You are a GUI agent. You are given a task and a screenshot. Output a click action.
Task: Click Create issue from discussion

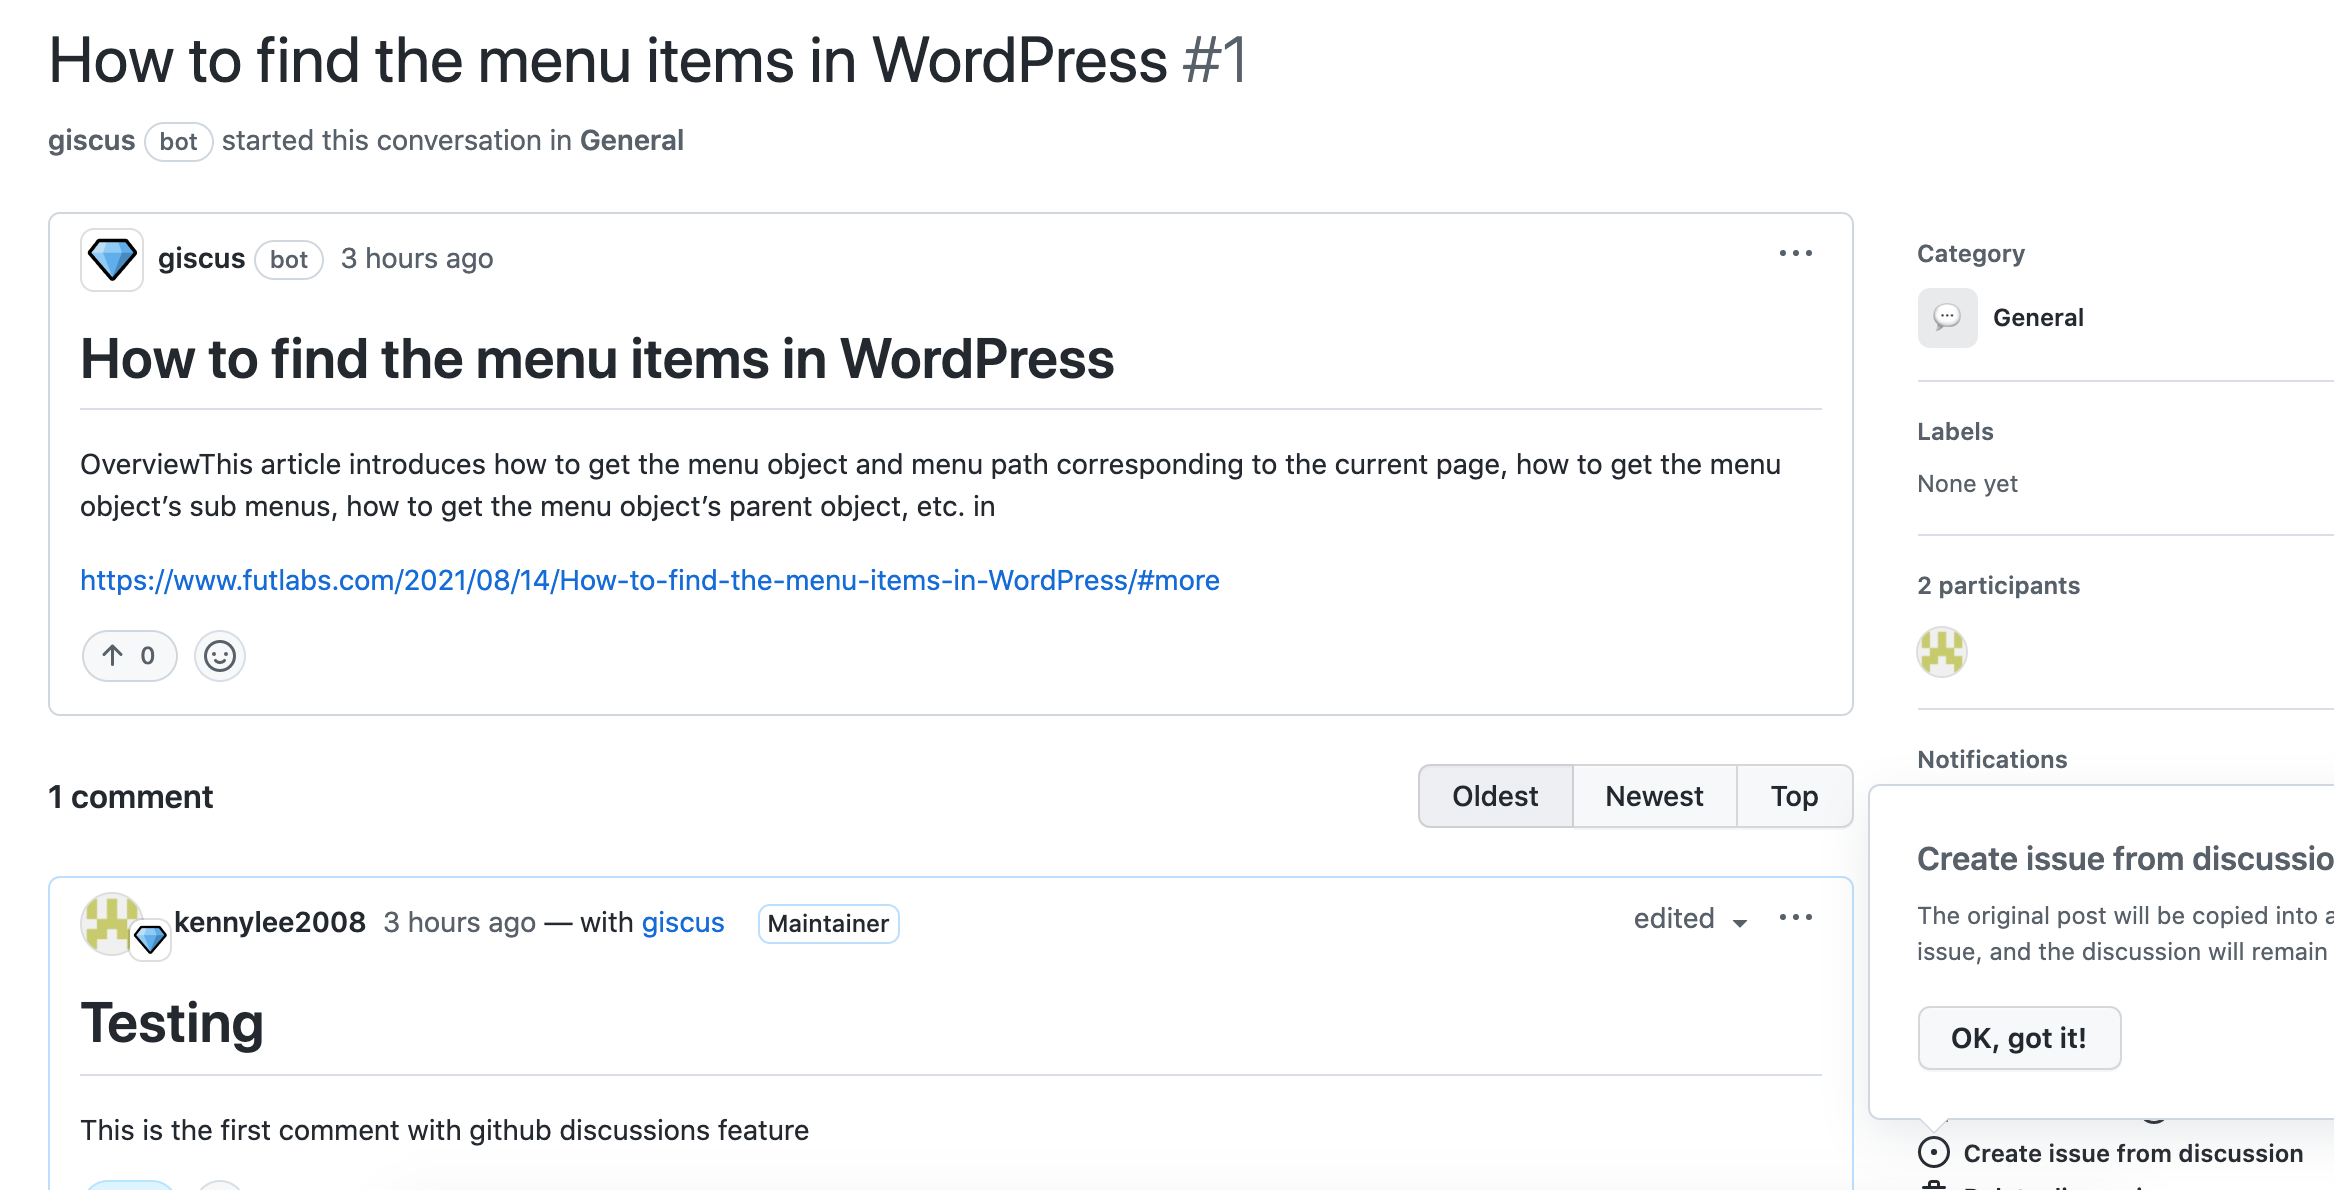coord(2133,1153)
